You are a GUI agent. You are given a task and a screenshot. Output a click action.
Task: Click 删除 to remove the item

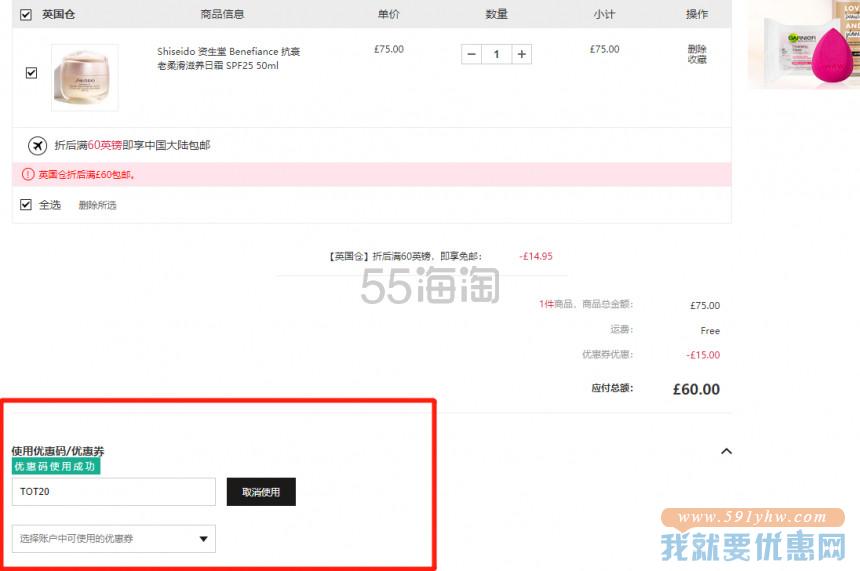click(697, 49)
